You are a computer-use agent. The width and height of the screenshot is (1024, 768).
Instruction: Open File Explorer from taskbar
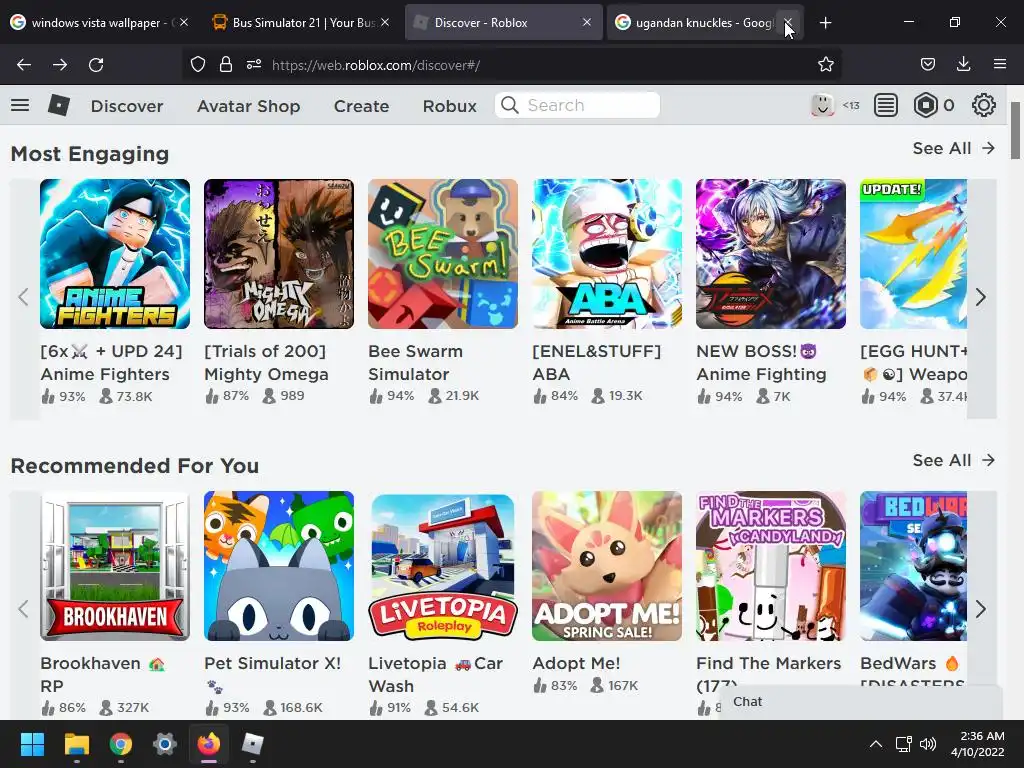76,744
